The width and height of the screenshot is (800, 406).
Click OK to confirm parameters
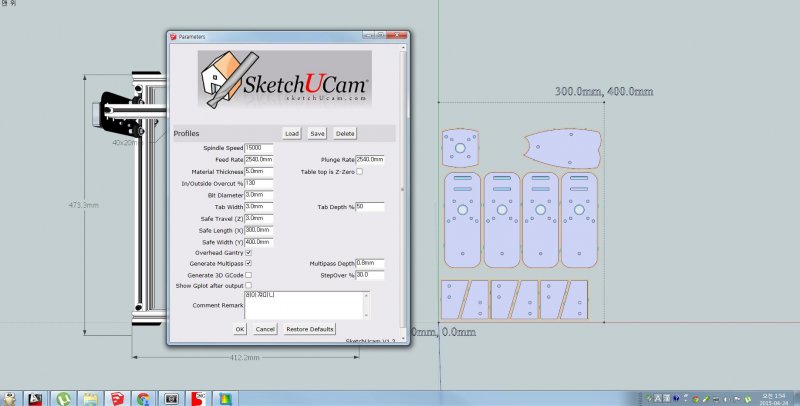[x=240, y=329]
